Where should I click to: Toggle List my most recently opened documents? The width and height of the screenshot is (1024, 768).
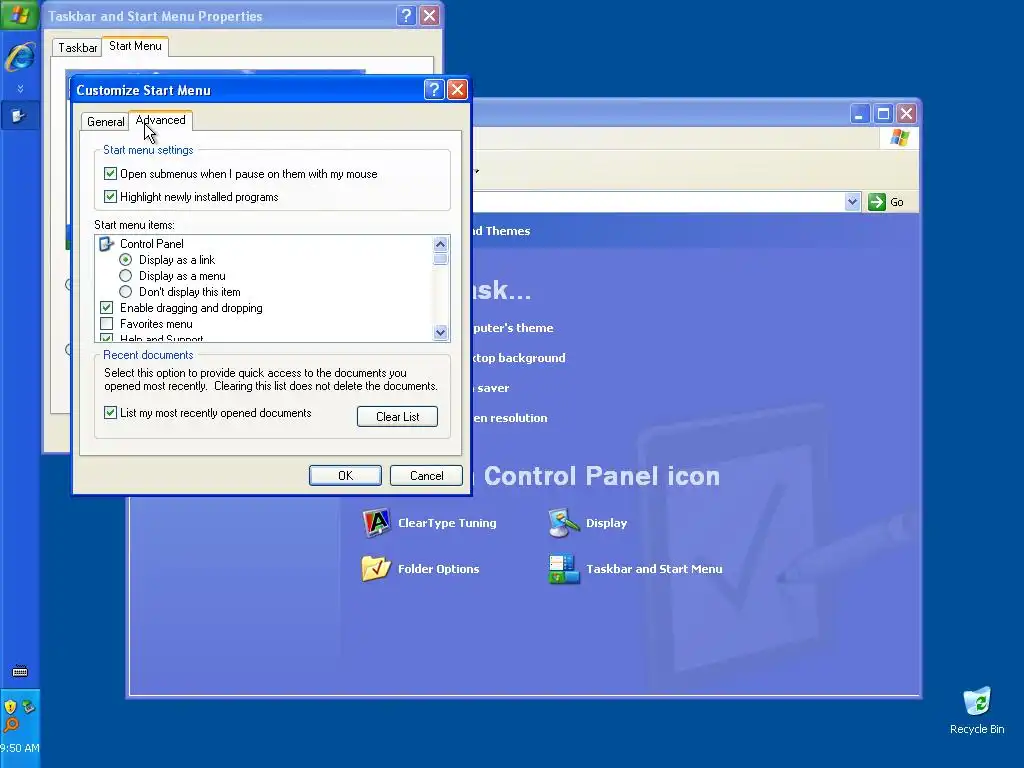coord(110,413)
